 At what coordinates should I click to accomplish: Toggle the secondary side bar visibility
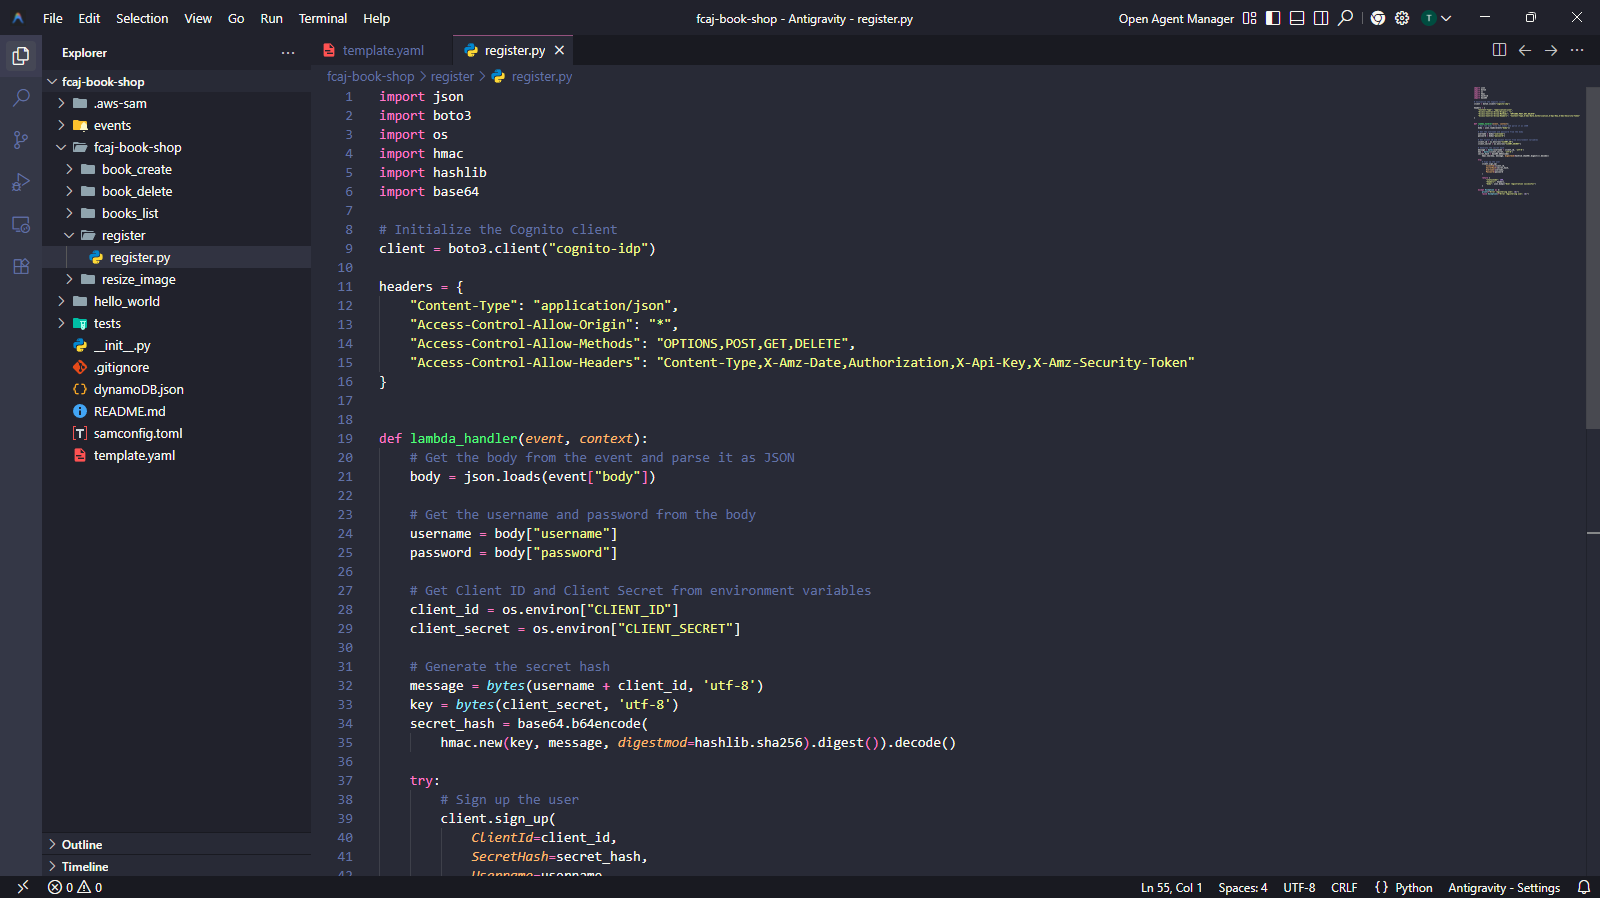(x=1321, y=18)
